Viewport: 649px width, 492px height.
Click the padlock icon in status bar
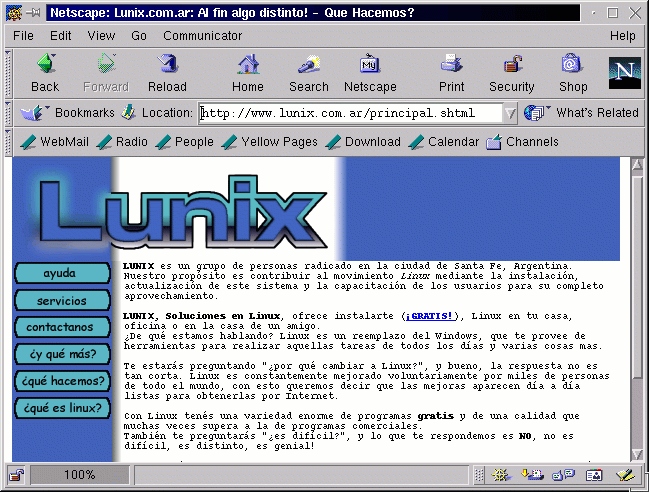pos(16,475)
